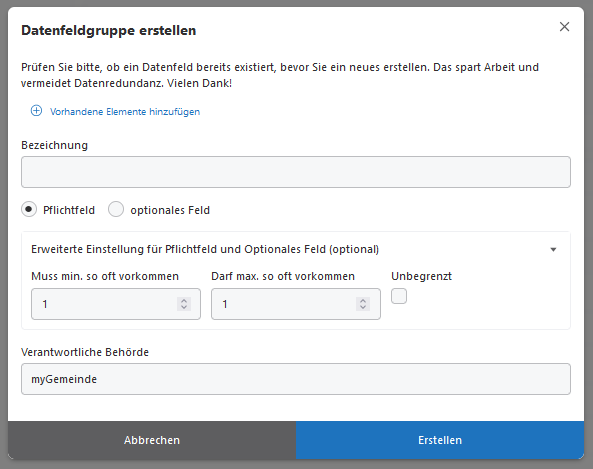Decrease the Darf max. so oft vorkommen value
The width and height of the screenshot is (593, 469).
[363, 307]
